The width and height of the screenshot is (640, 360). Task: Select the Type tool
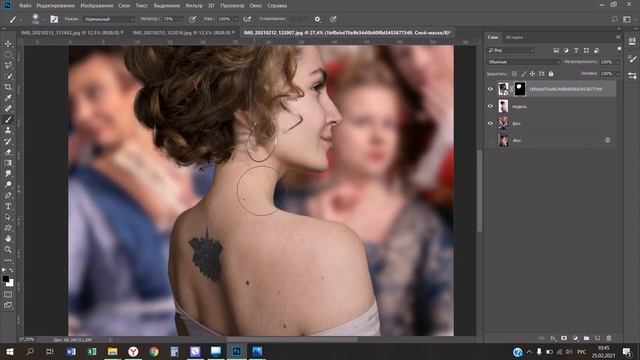pos(8,206)
